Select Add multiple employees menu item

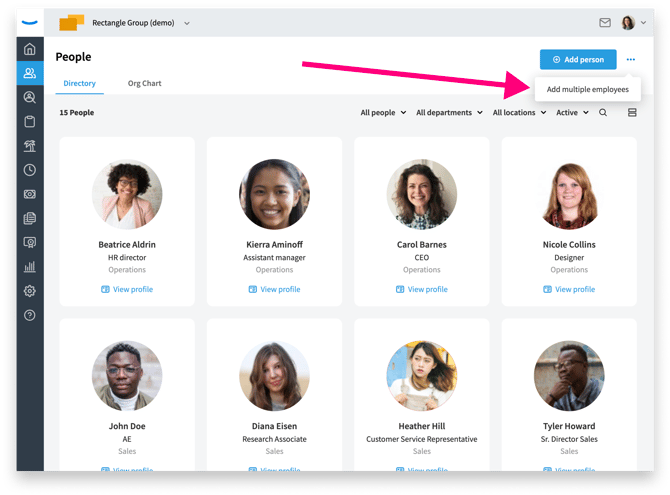(588, 89)
